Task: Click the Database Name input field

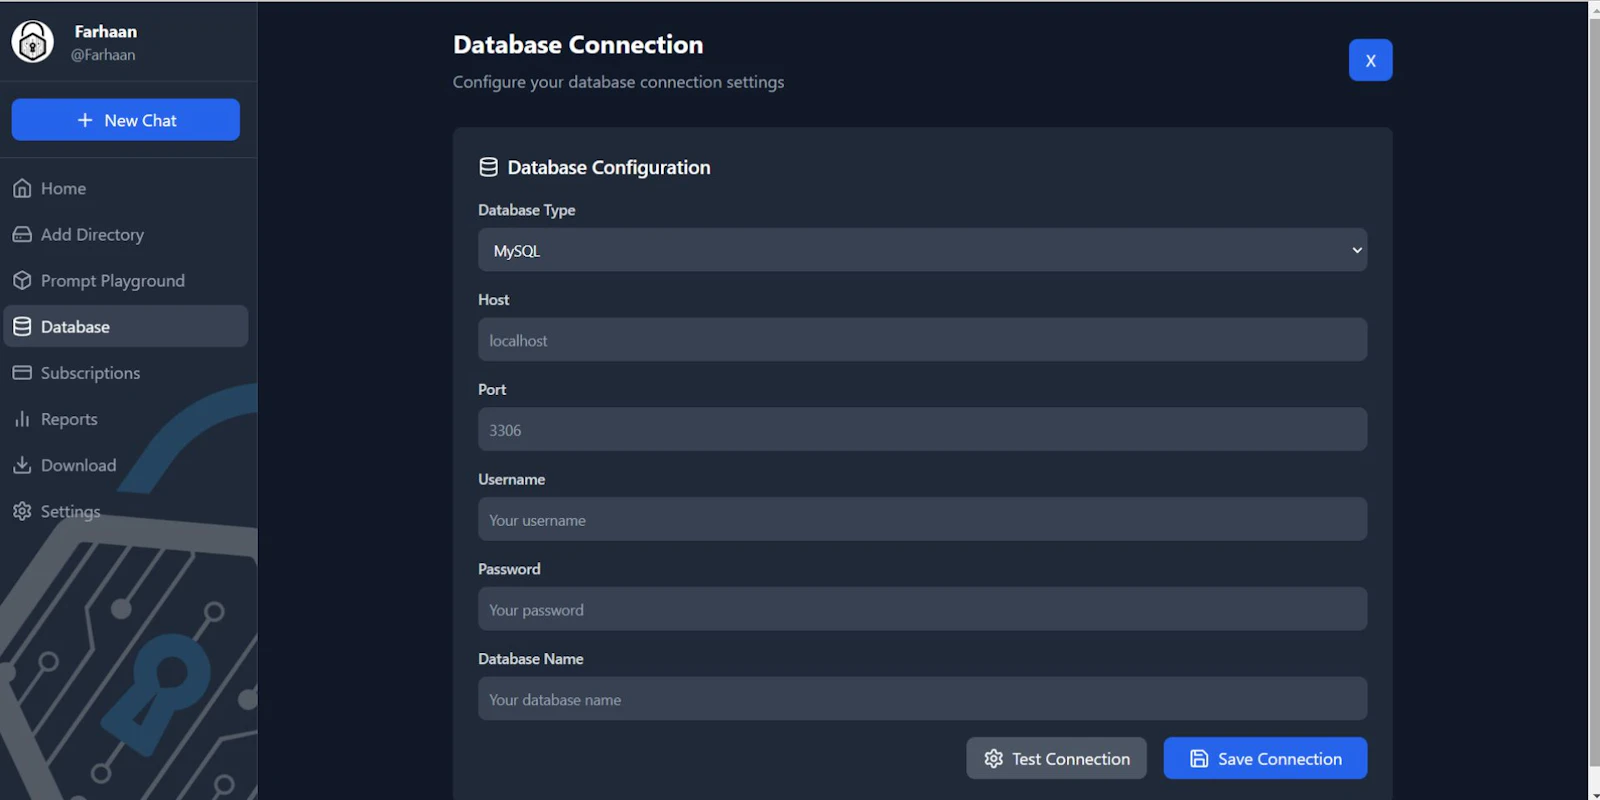Action: [x=922, y=699]
